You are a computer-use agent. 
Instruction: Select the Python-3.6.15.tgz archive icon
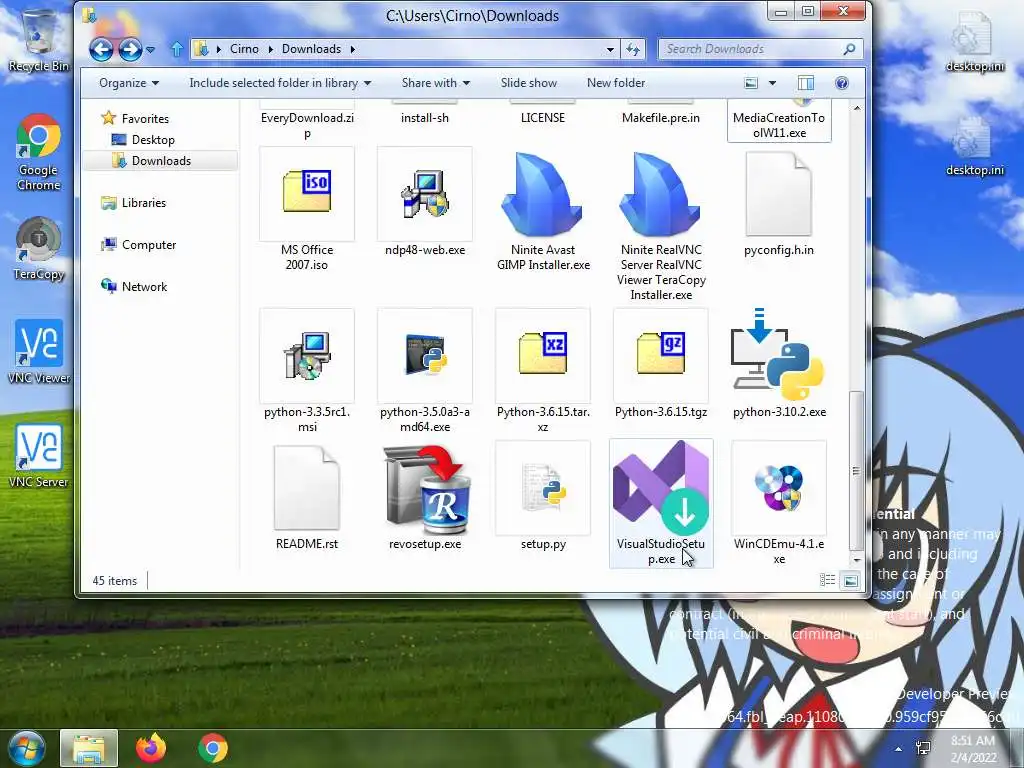[660, 356]
